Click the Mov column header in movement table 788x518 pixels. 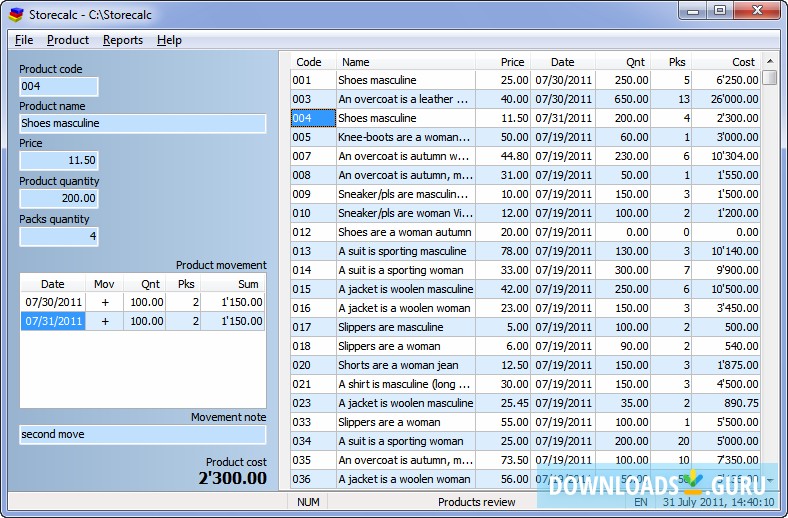pyautogui.click(x=104, y=284)
